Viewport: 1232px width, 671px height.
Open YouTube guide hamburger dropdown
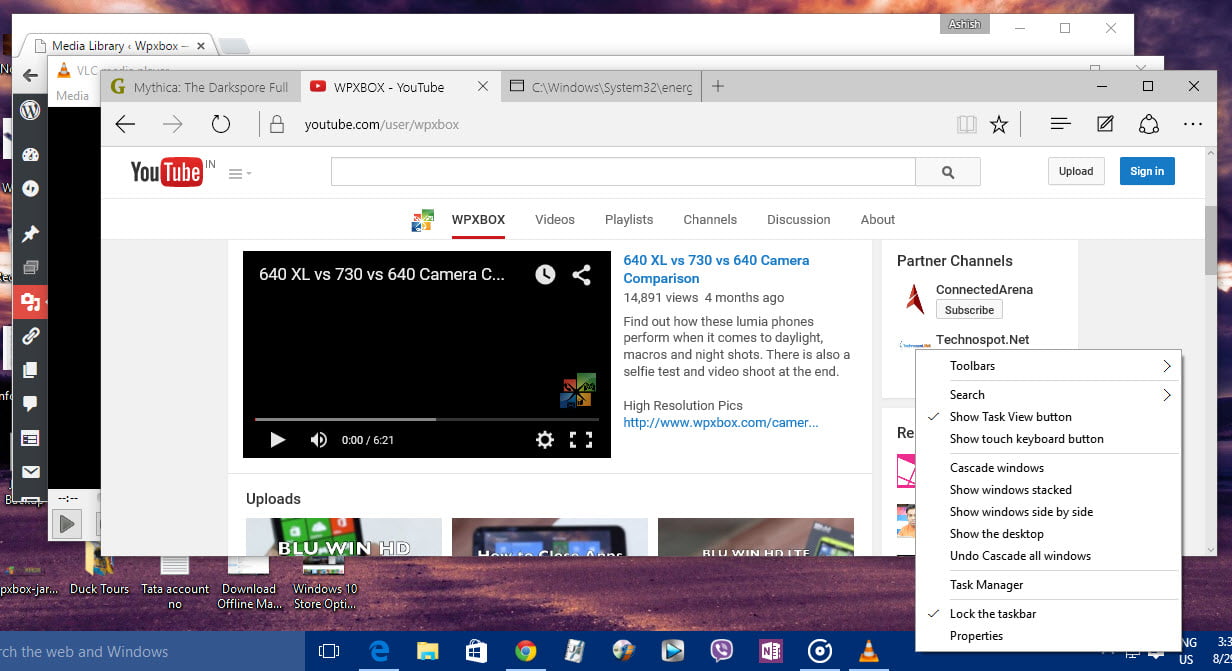click(x=240, y=174)
